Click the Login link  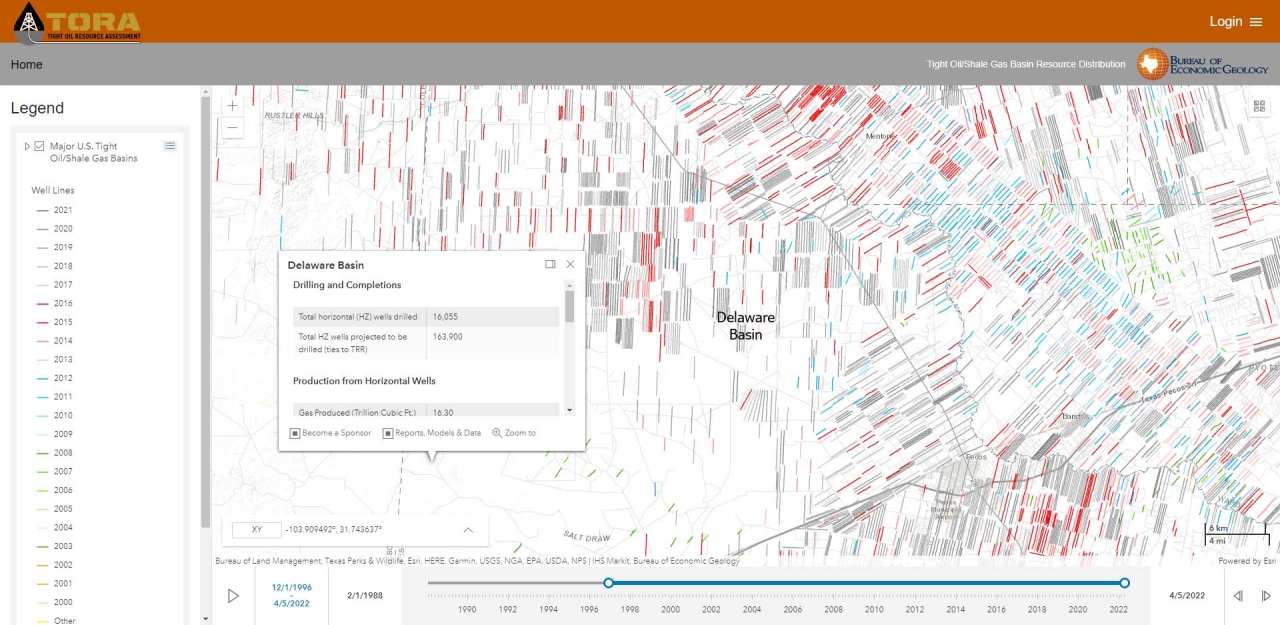coord(1226,22)
